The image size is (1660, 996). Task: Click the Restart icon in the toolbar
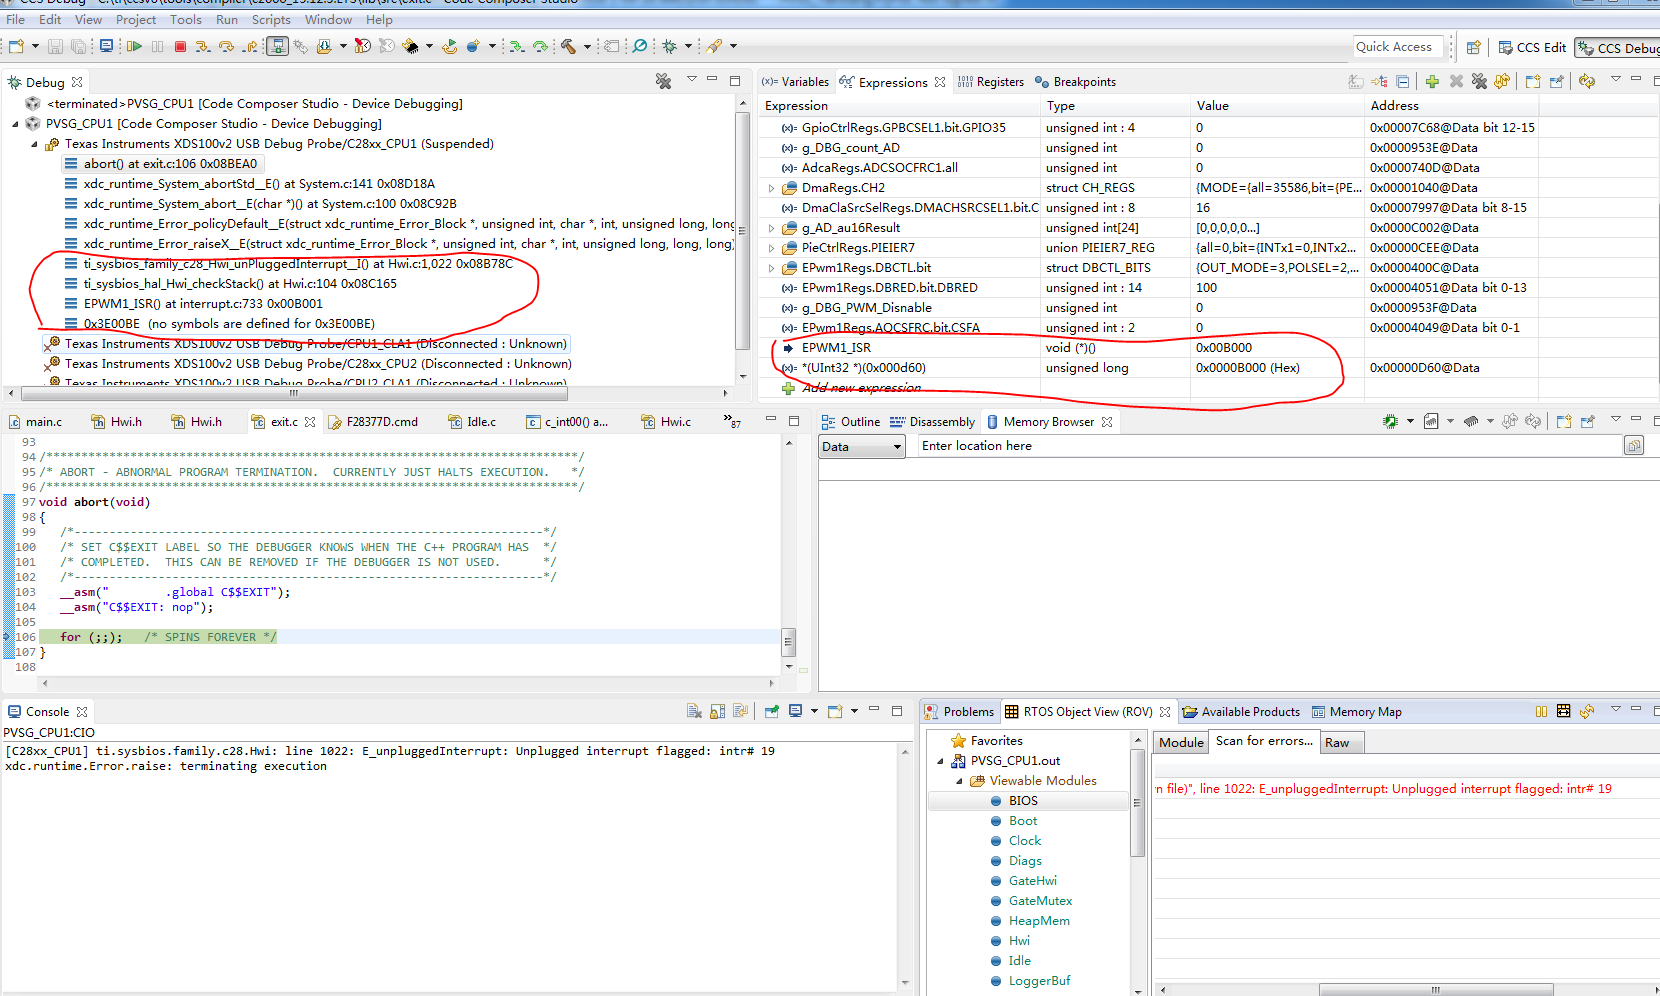[450, 46]
